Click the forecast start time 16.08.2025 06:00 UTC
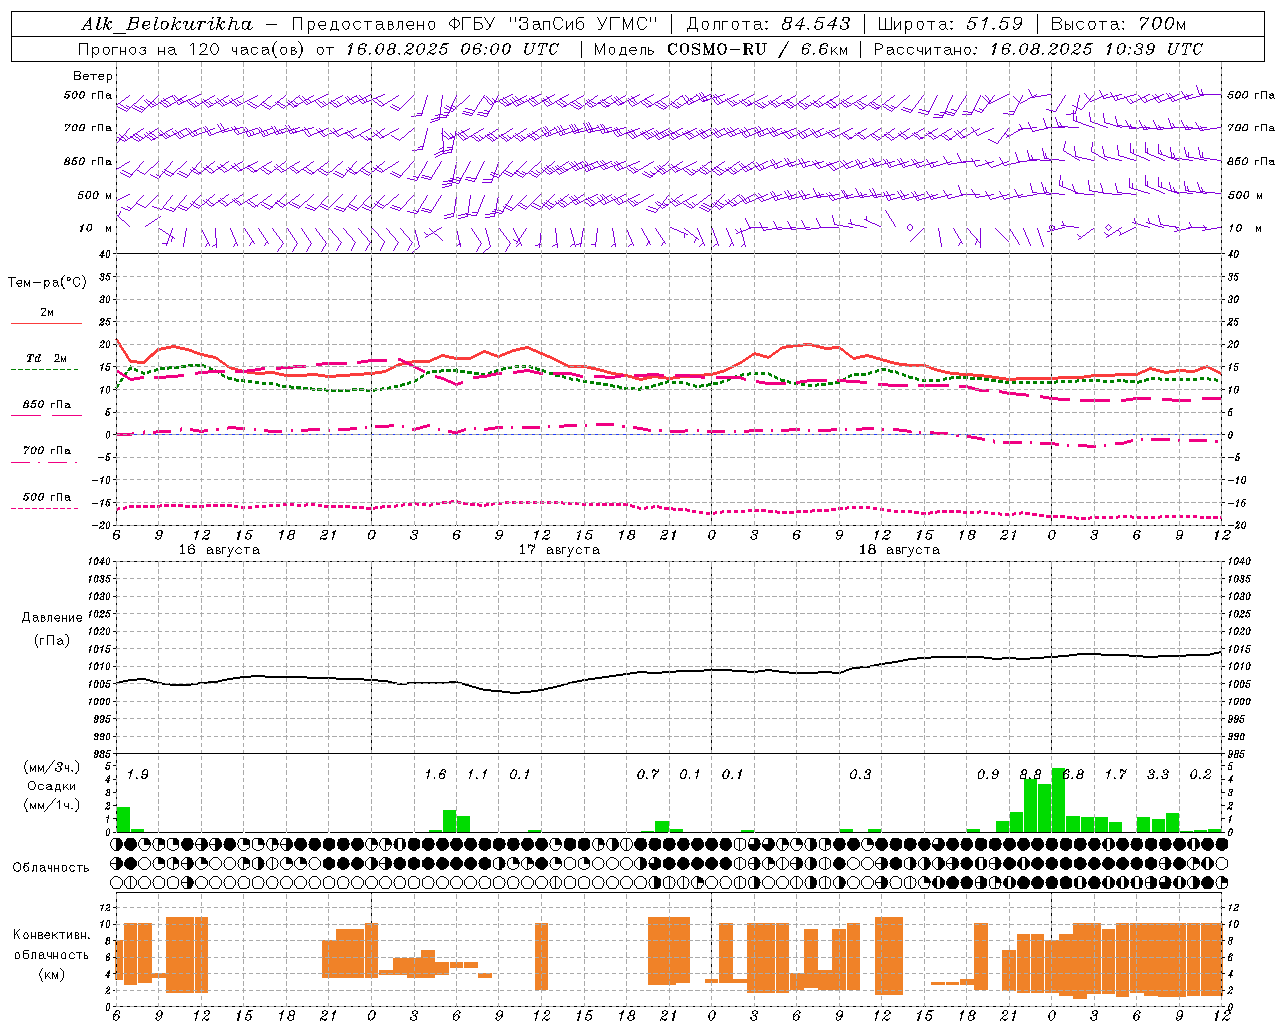The width and height of the screenshot is (1280, 1024). pos(452,49)
